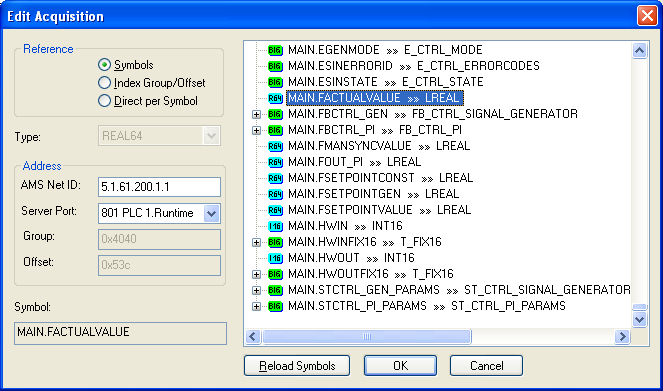This screenshot has width=663, height=391.
Task: Click the BIG icon beside MAIN.STCTRL_PI_PARAMS
Action: (275, 306)
